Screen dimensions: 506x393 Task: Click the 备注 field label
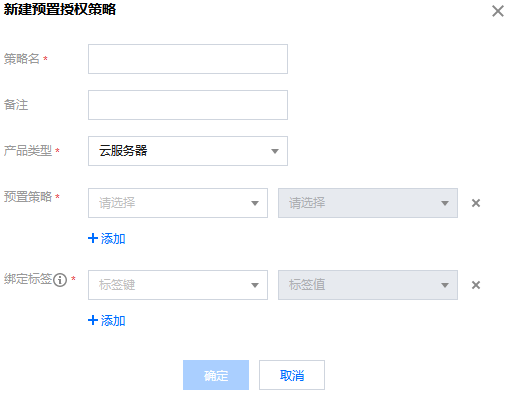pyautogui.click(x=16, y=105)
